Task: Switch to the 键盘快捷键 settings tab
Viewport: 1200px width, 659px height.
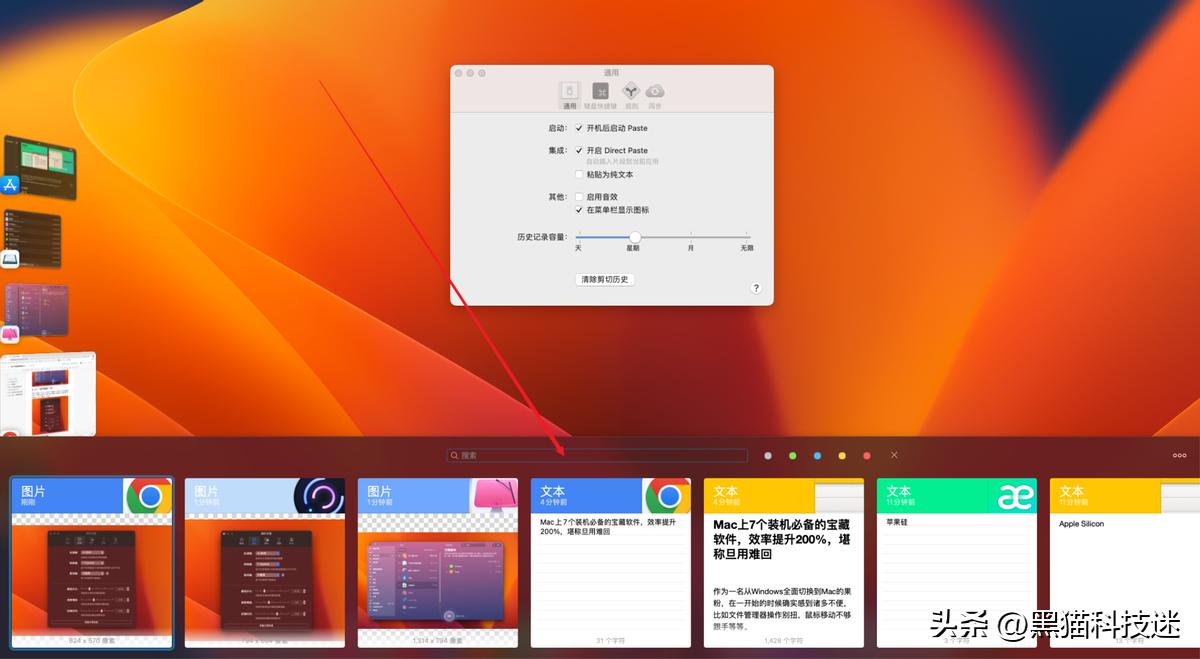Action: [x=601, y=92]
